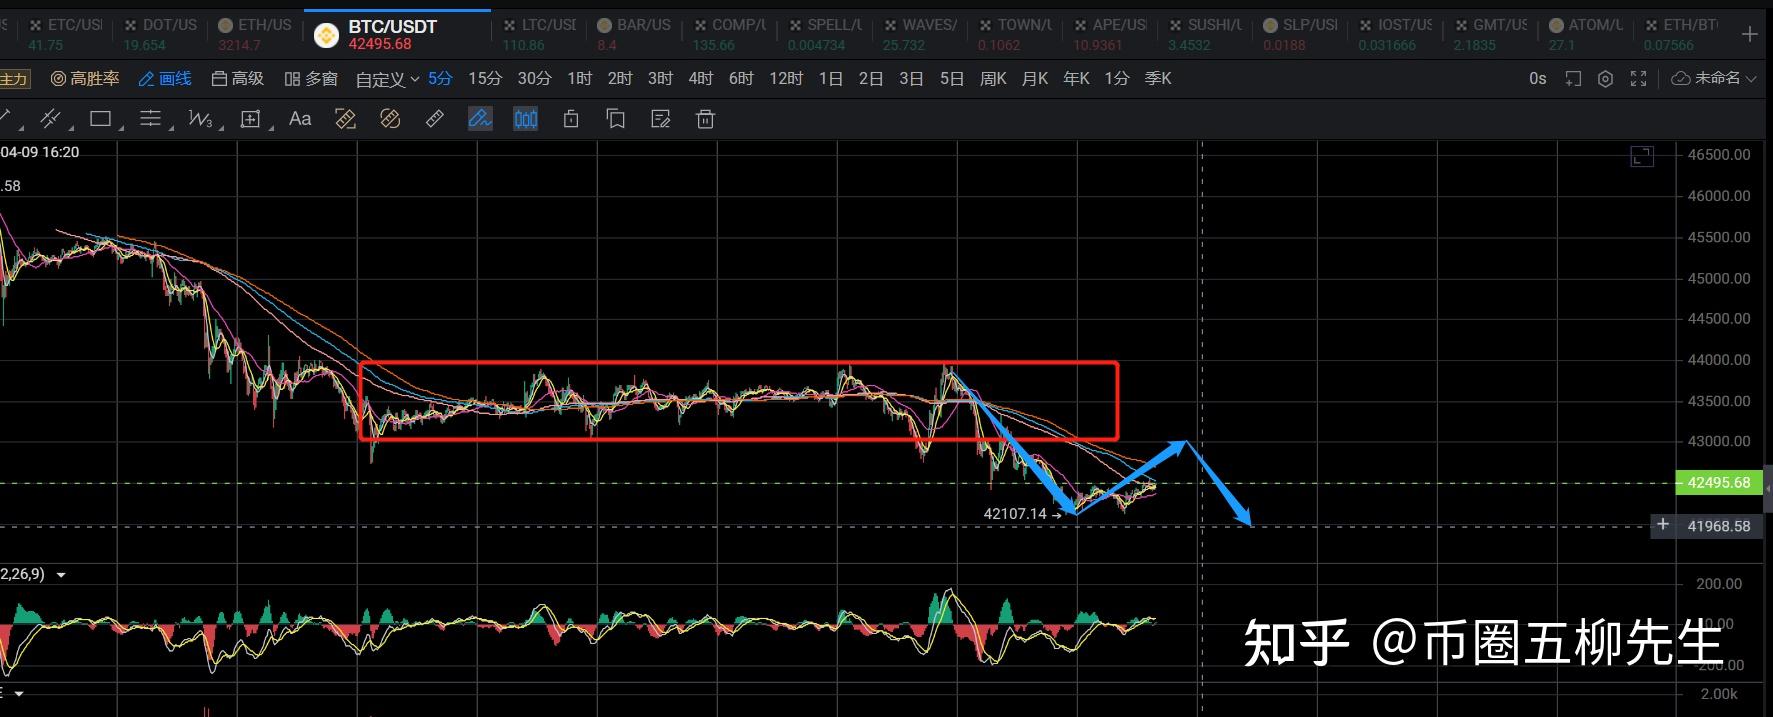The image size is (1773, 717).
Task: Open chart settings hexagon icon
Action: 1605,78
